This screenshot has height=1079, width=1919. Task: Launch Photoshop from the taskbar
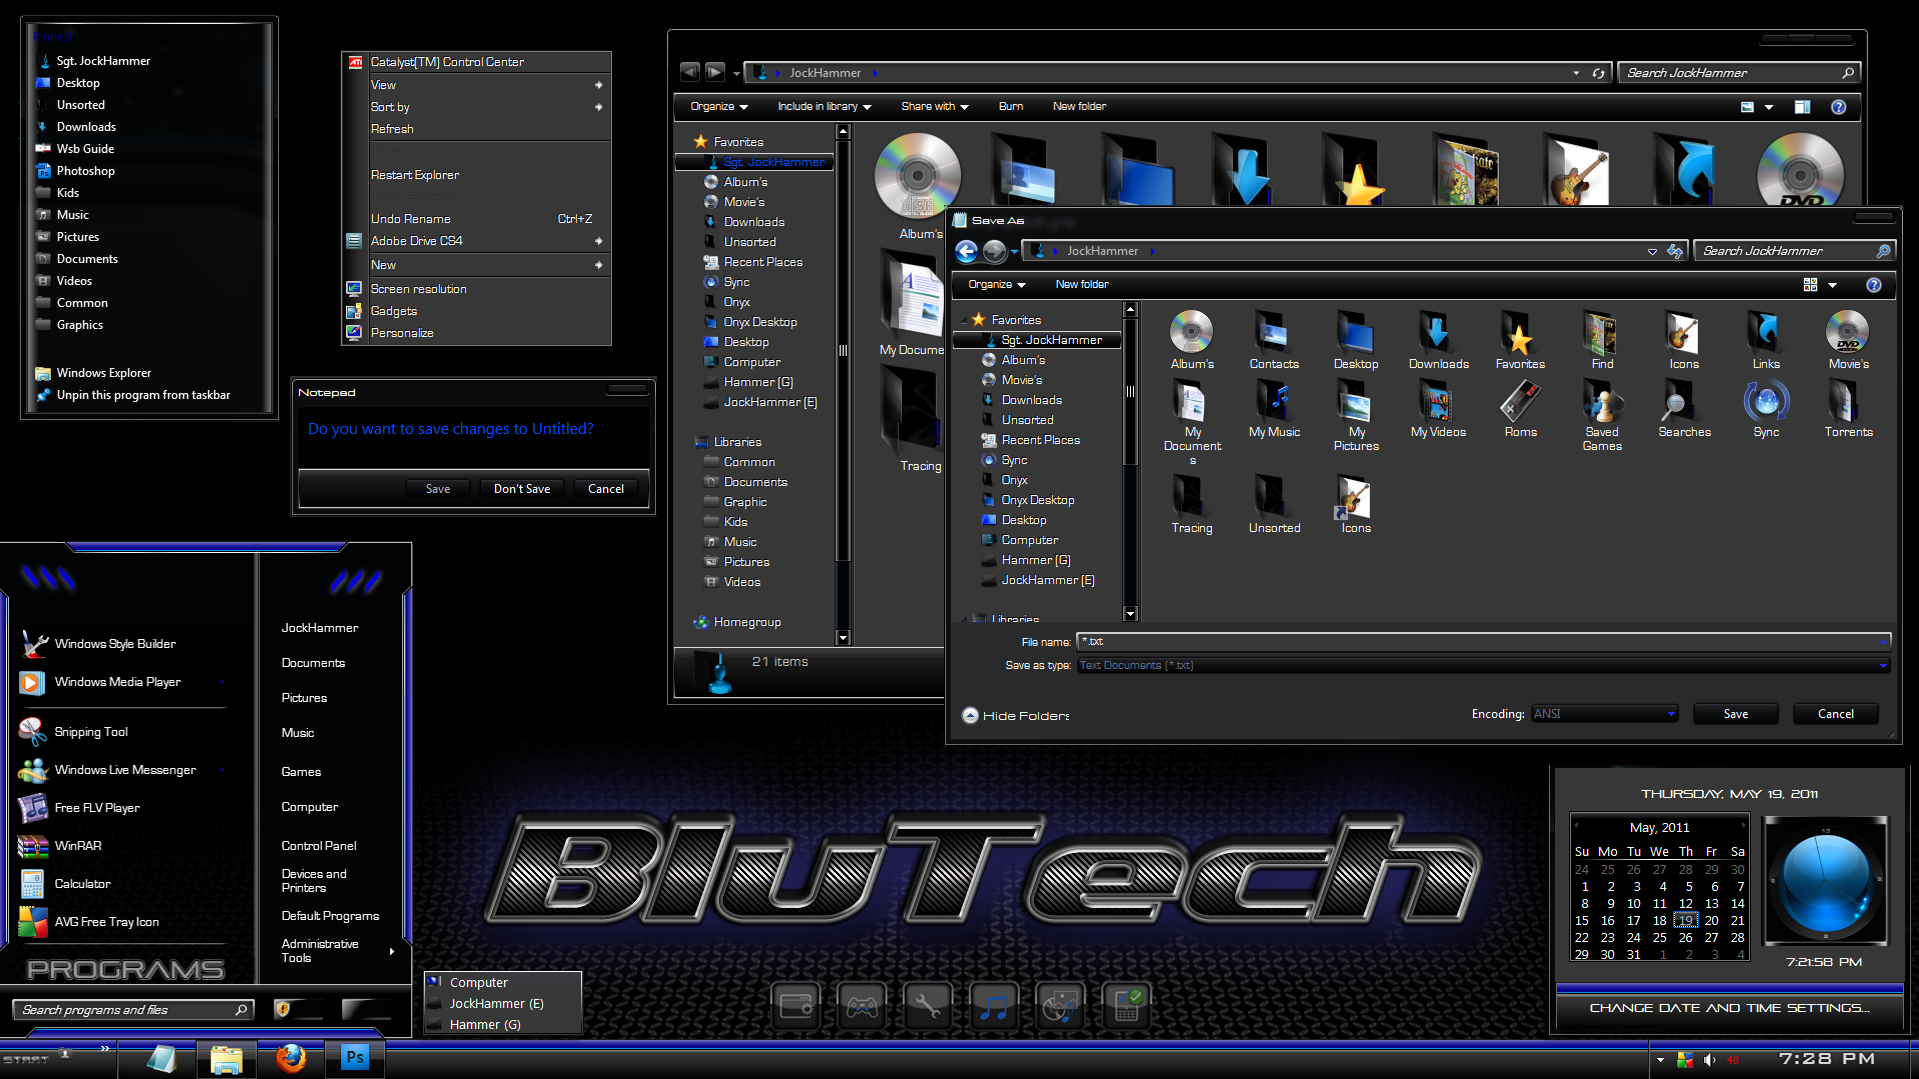coord(355,1058)
